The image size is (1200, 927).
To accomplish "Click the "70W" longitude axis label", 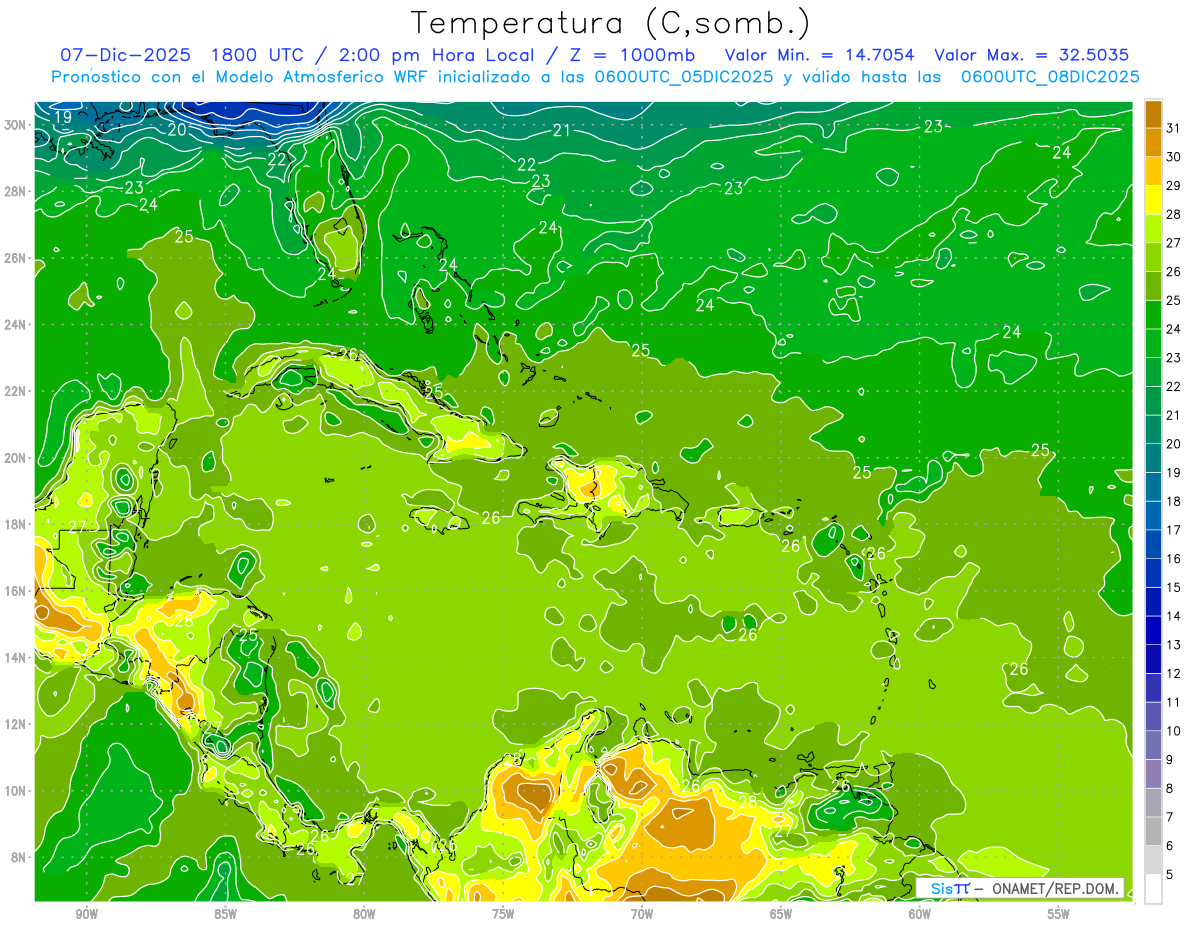I will (642, 914).
